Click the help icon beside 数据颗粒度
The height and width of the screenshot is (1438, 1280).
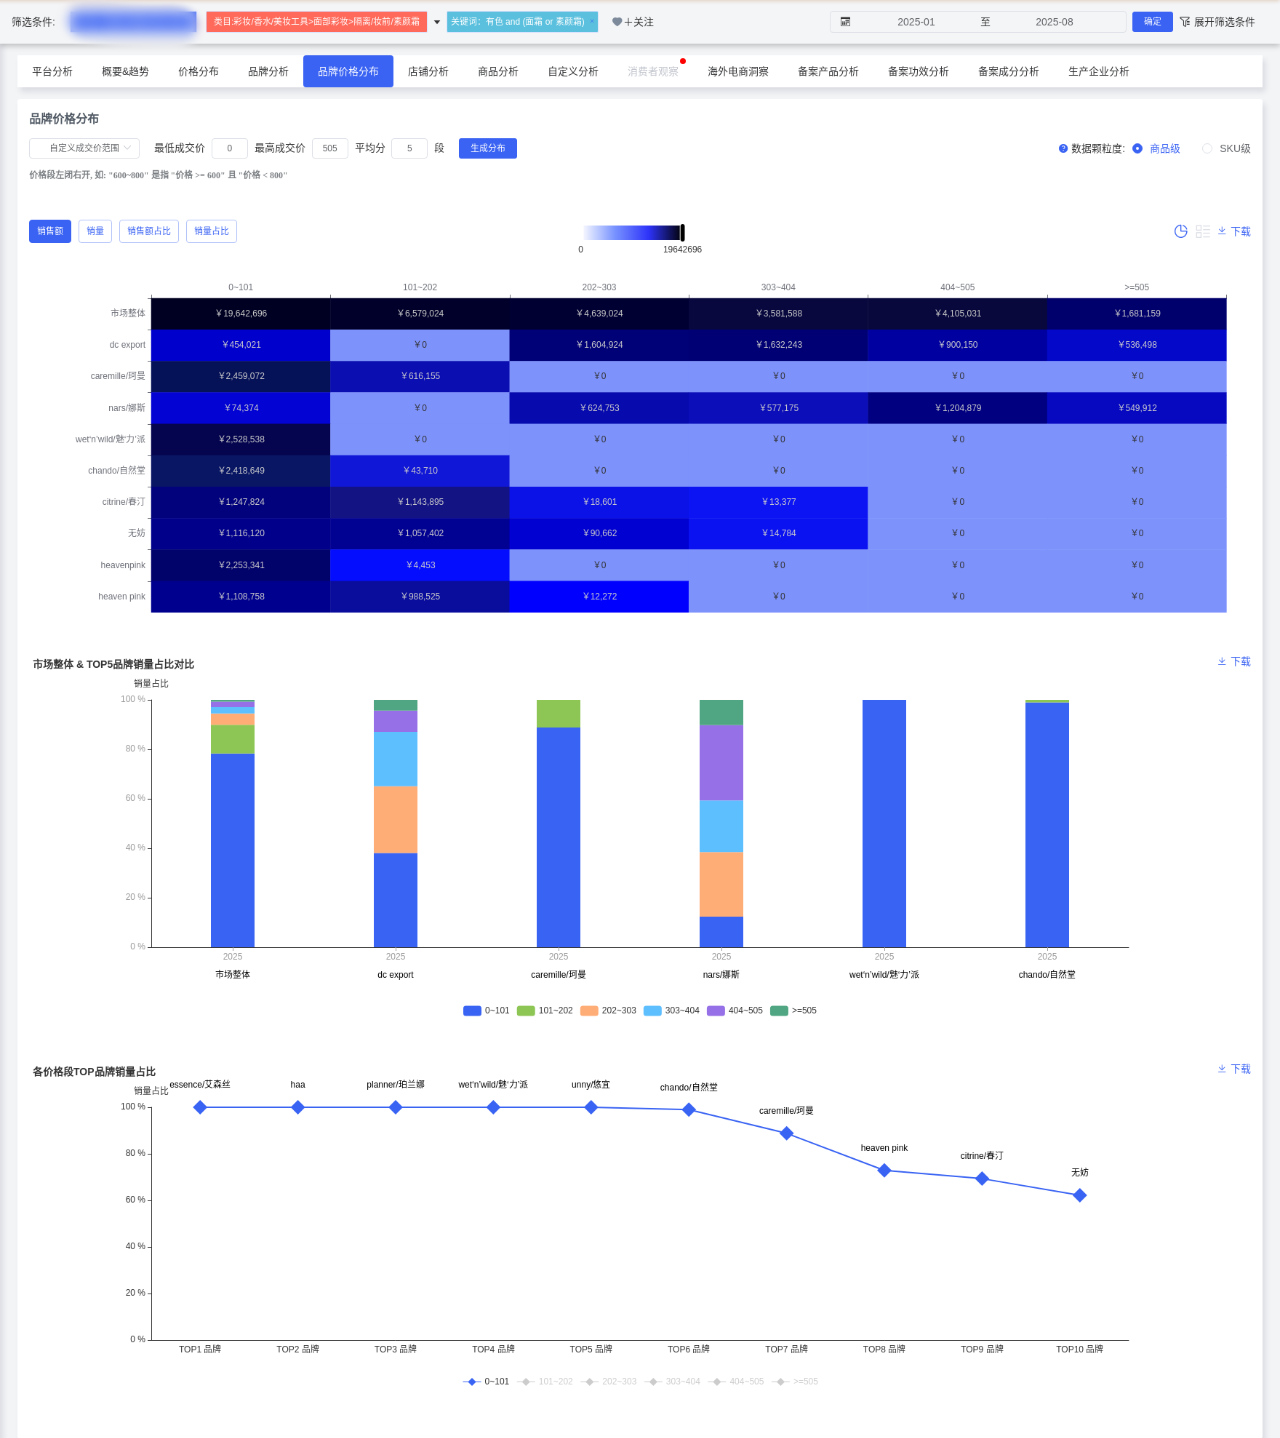(x=1063, y=149)
